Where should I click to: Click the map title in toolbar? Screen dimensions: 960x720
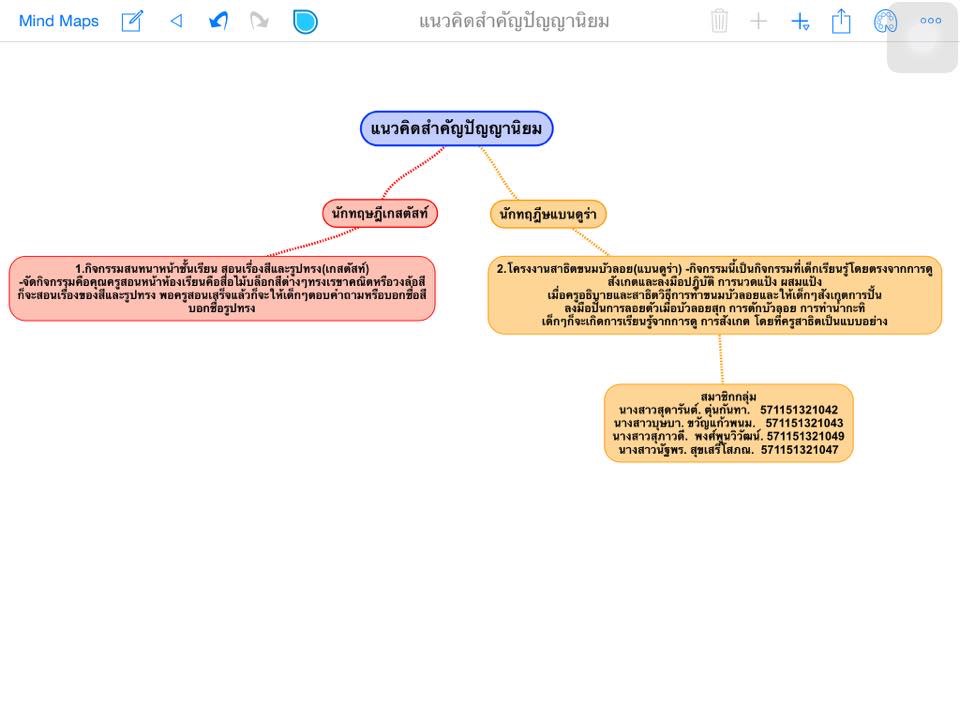(514, 21)
